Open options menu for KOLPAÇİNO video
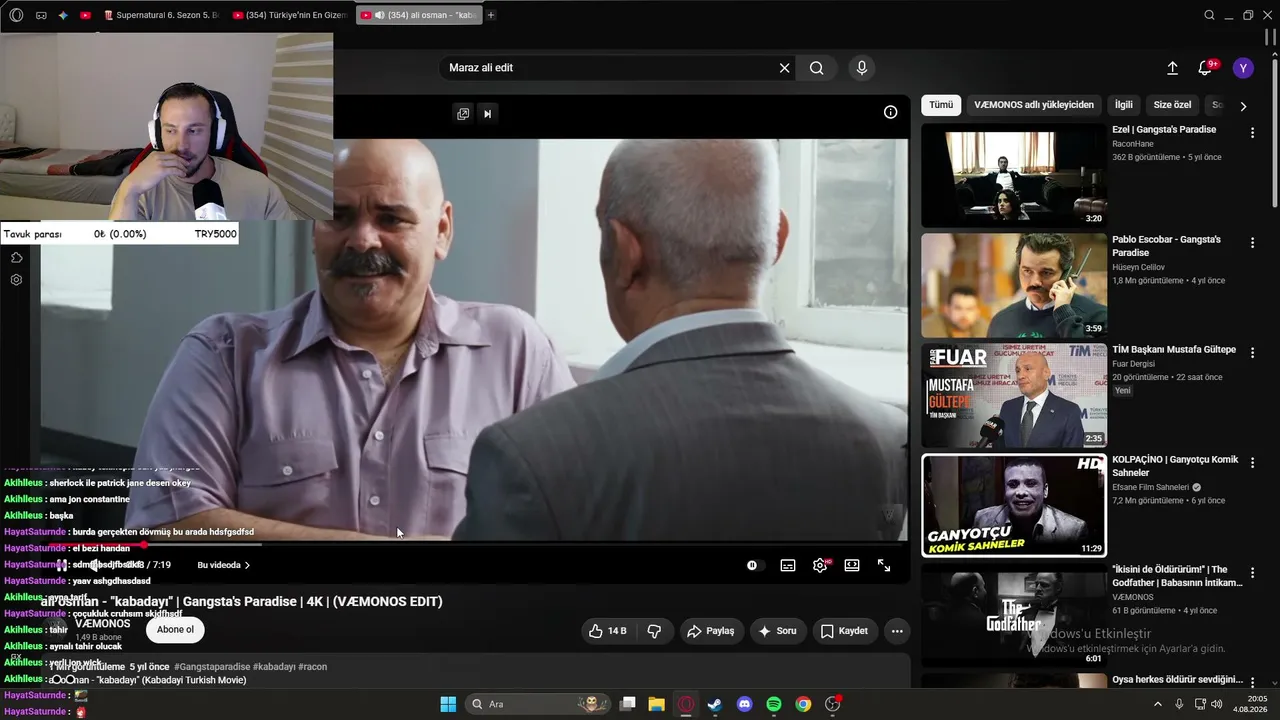Image resolution: width=1280 pixels, height=720 pixels. coord(1252,462)
